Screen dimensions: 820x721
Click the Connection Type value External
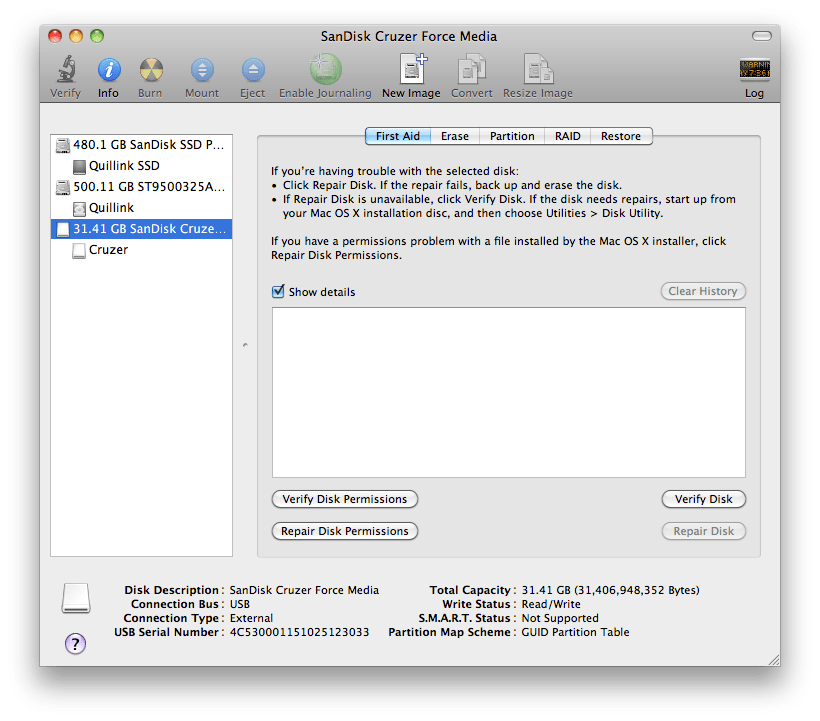[x=251, y=618]
